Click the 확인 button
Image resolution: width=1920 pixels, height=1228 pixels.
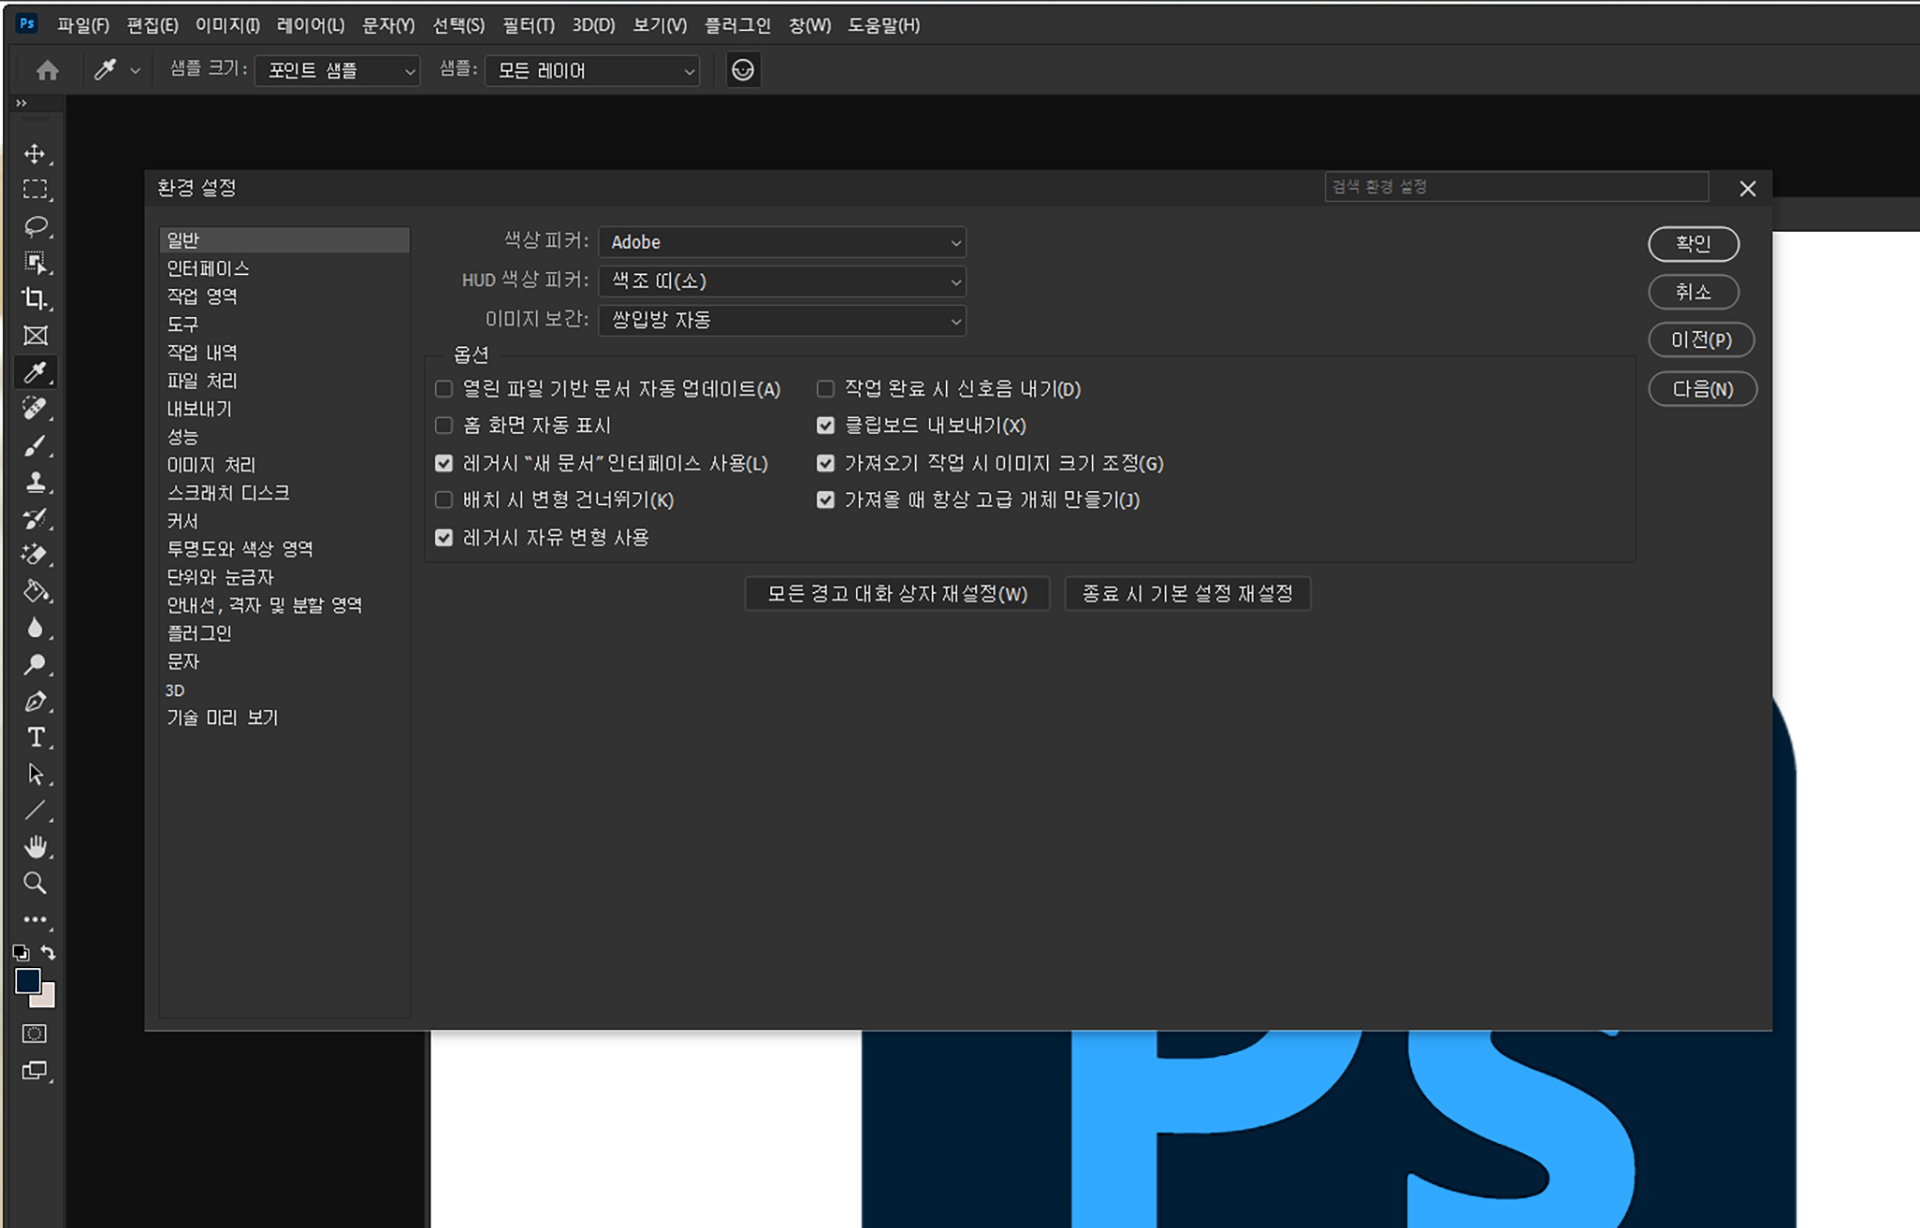1693,243
